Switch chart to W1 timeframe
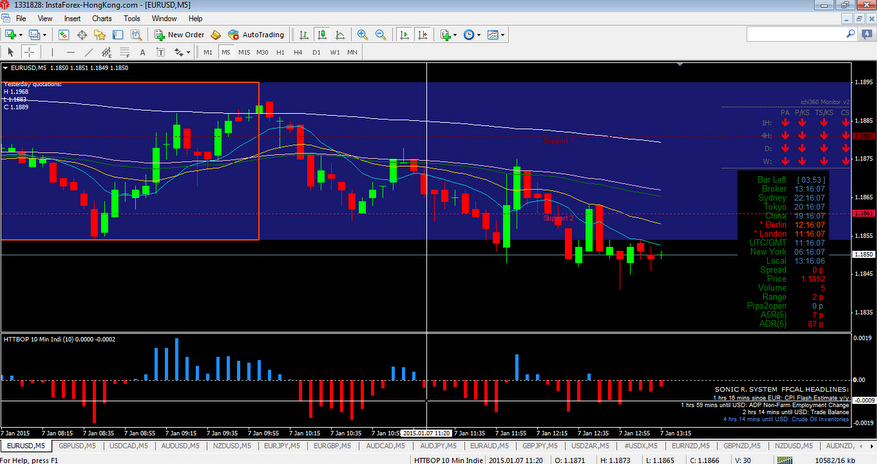The width and height of the screenshot is (877, 464). (x=334, y=52)
